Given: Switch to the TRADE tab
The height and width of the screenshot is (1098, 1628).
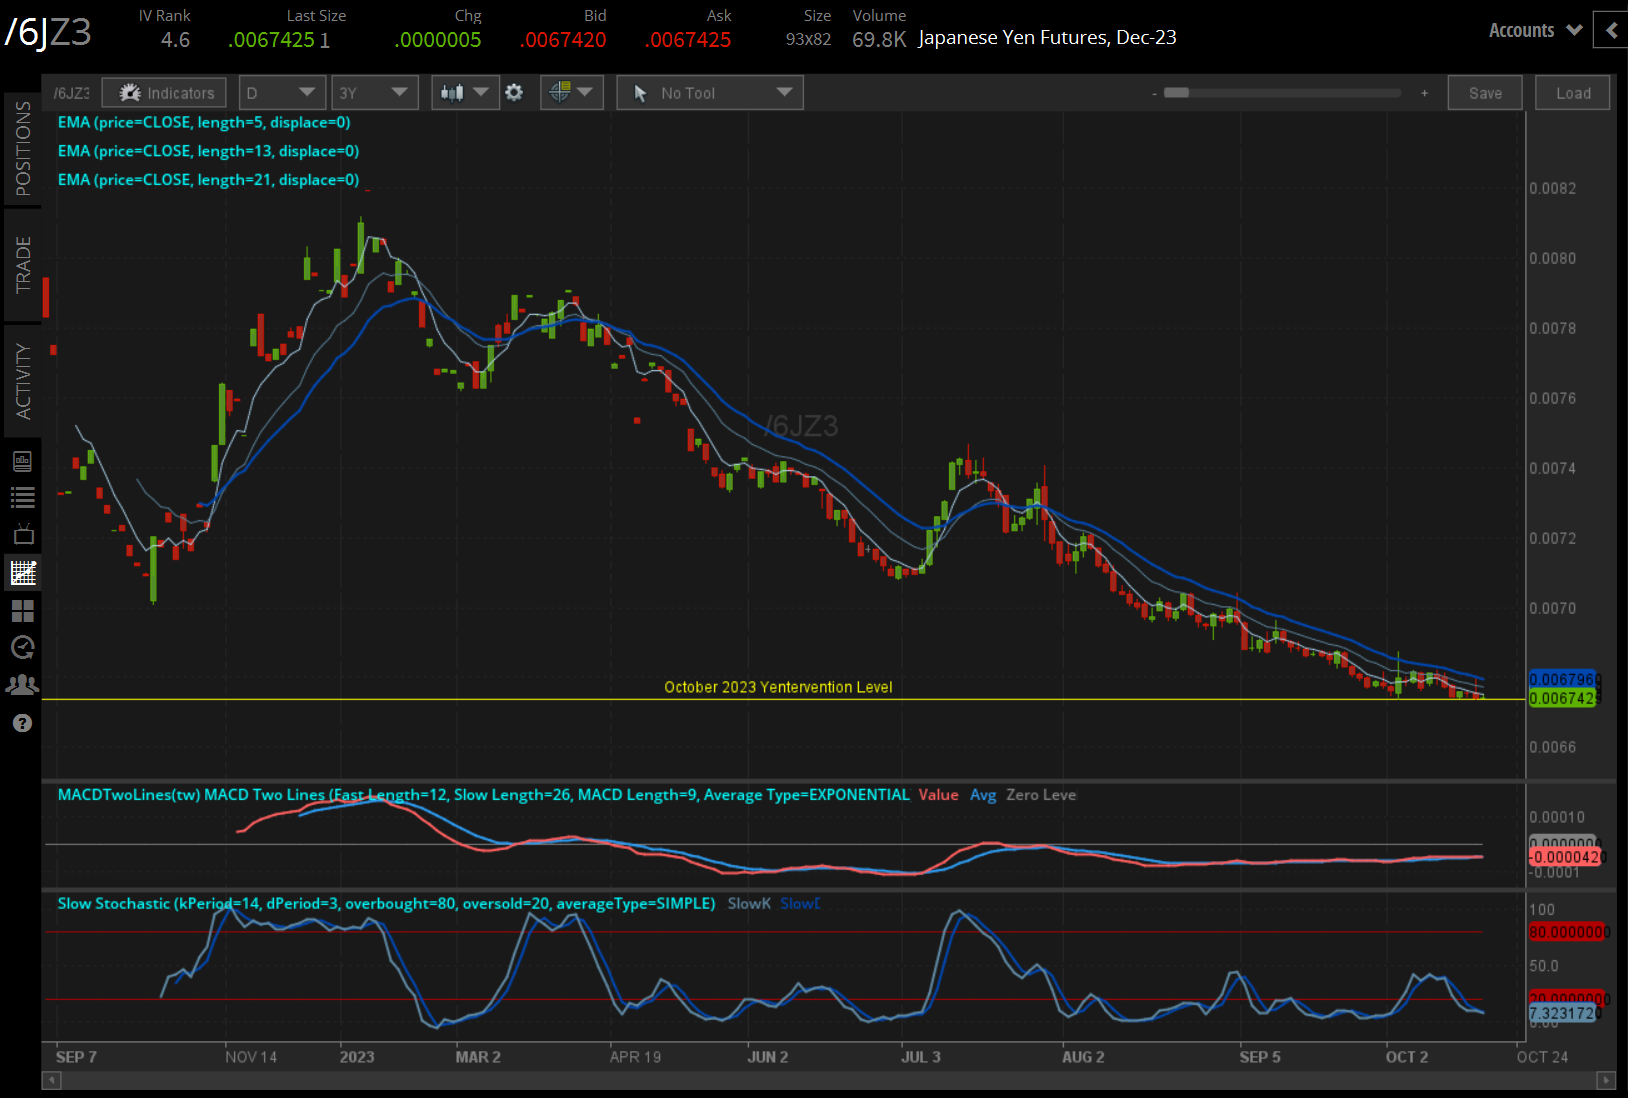Looking at the screenshot, I should coord(22,265).
